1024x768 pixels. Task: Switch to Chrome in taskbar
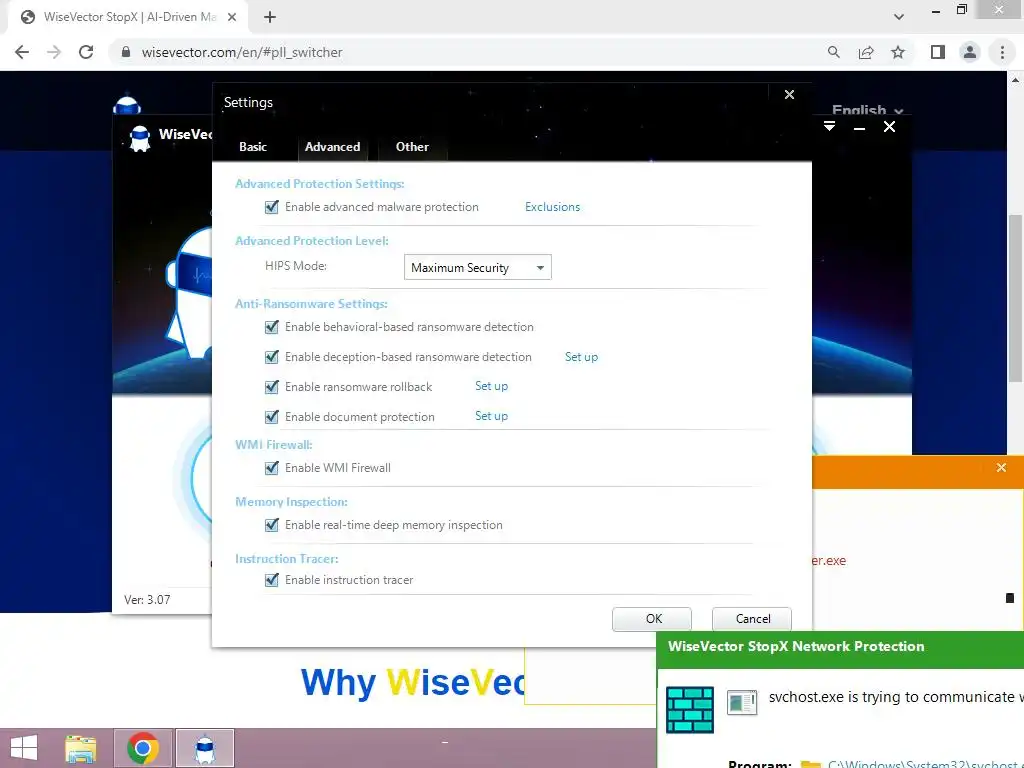[143, 748]
